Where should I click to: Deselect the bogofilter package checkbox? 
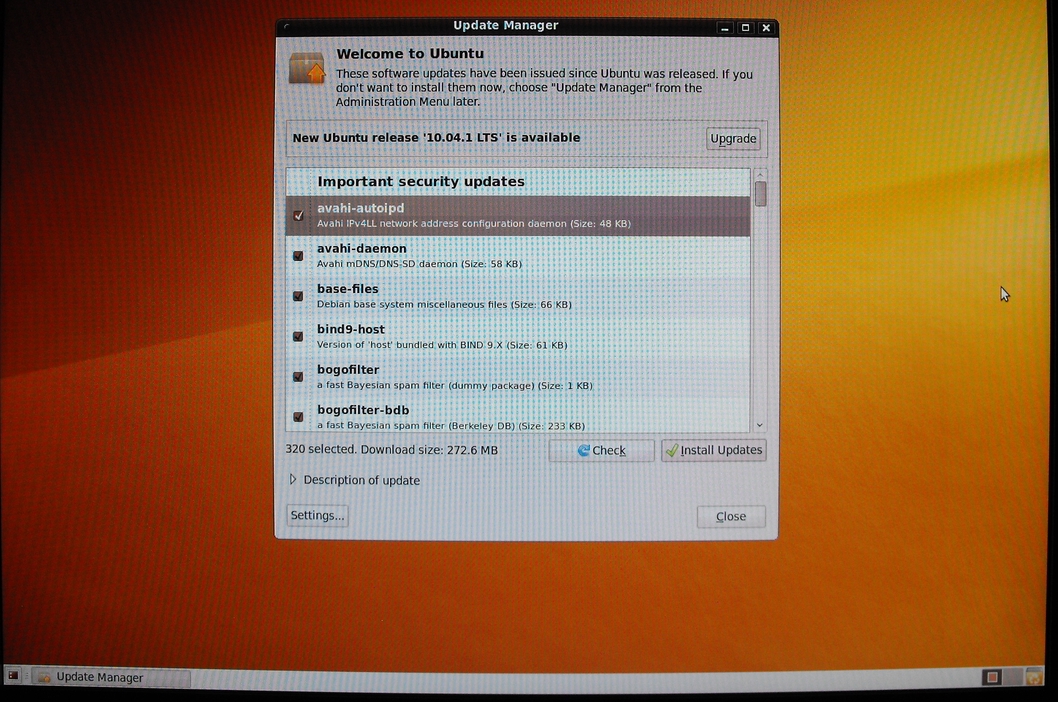coord(298,377)
